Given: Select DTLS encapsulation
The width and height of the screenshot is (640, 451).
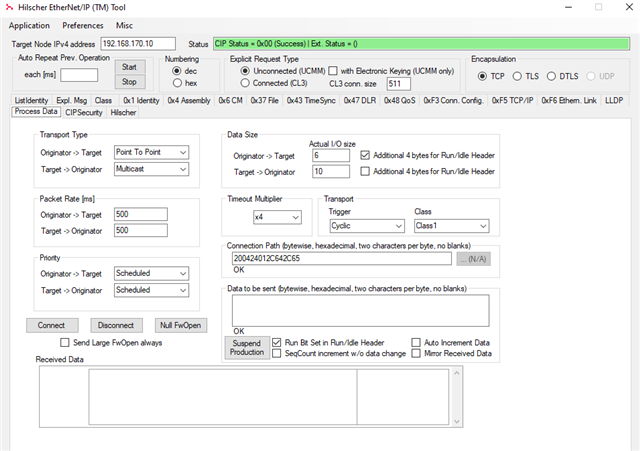Looking at the screenshot, I should (x=551, y=76).
